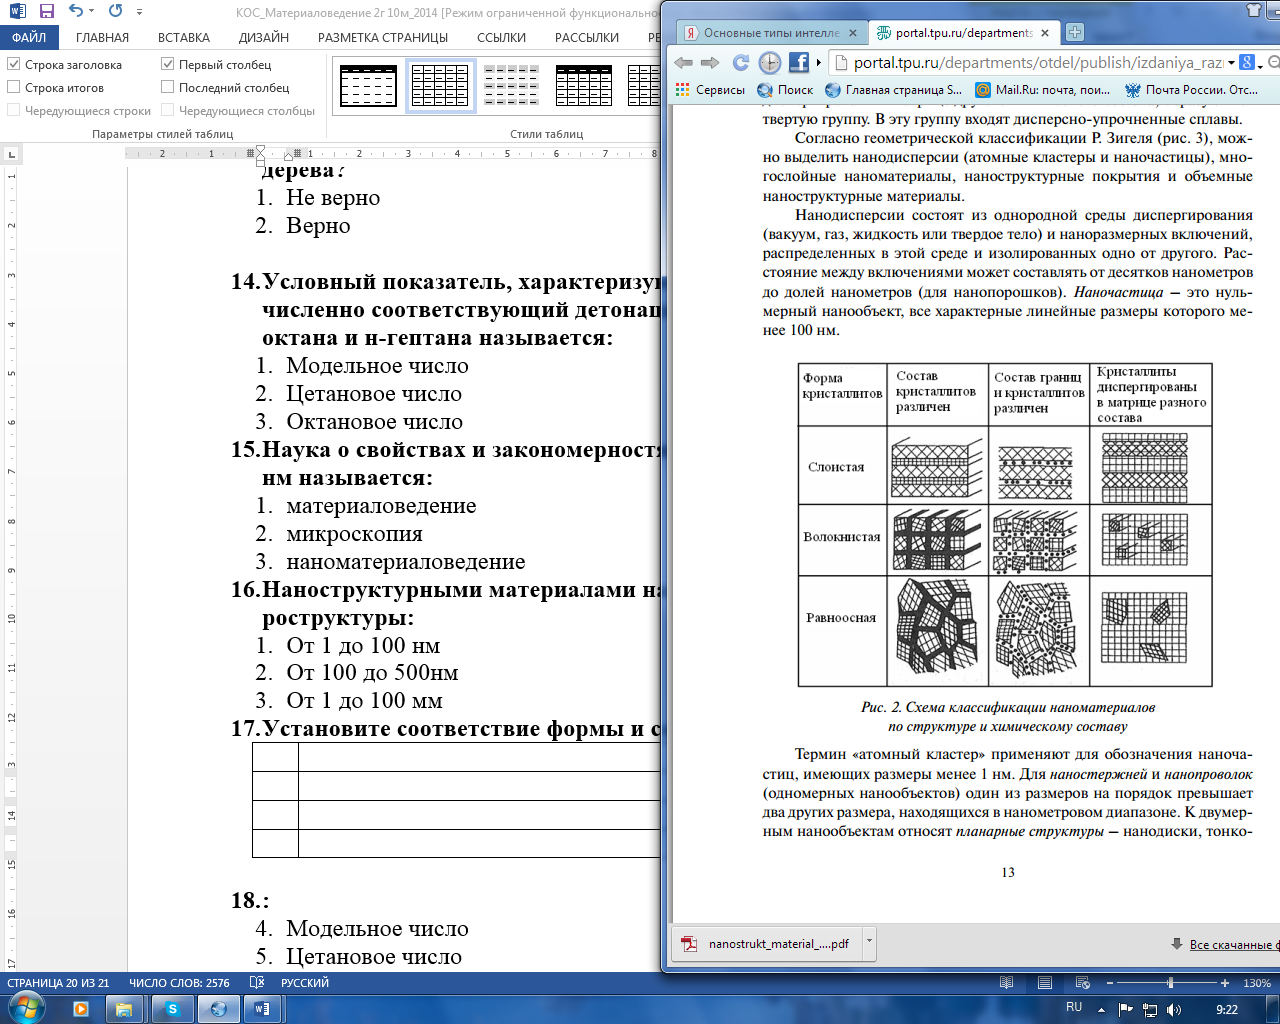This screenshot has width=1280, height=1024.
Task: Click the ruler tab selector button
Action: tap(11, 155)
